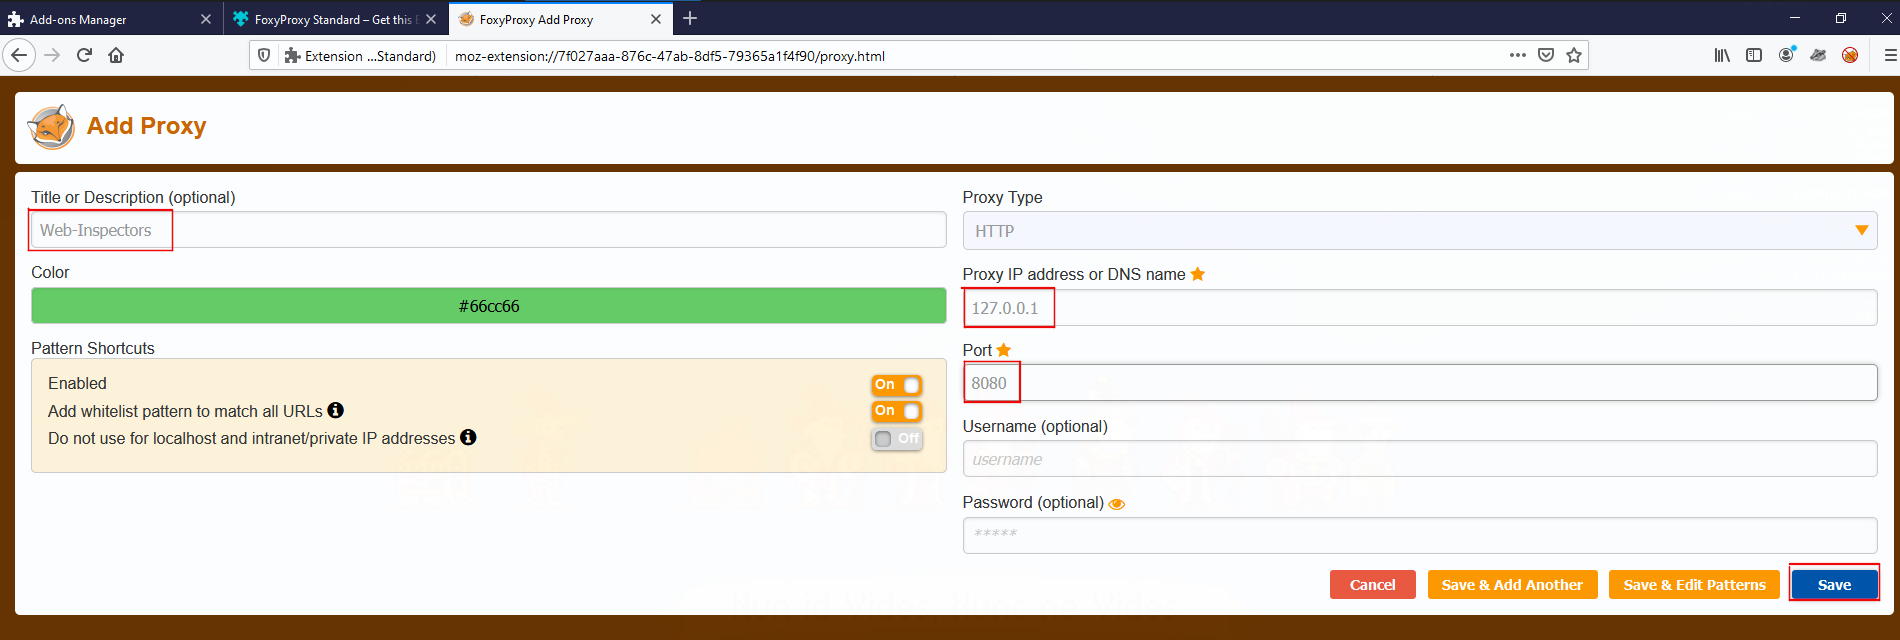Image resolution: width=1900 pixels, height=640 pixels.
Task: Click the moz-extension URL in address bar
Action: point(670,56)
